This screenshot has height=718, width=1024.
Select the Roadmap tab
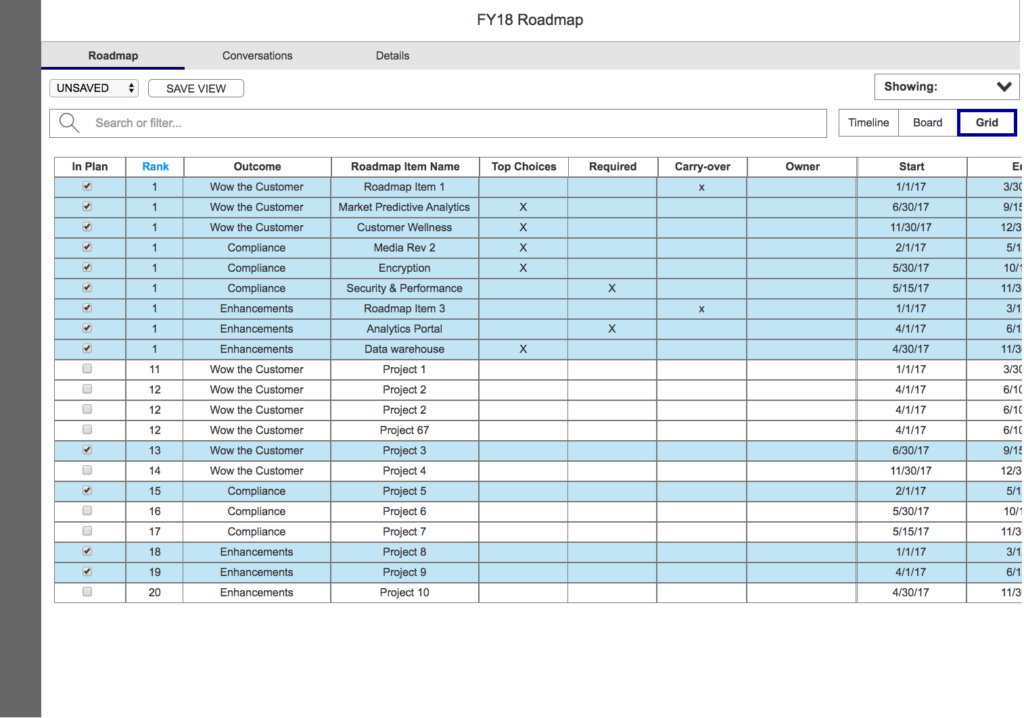pos(113,56)
